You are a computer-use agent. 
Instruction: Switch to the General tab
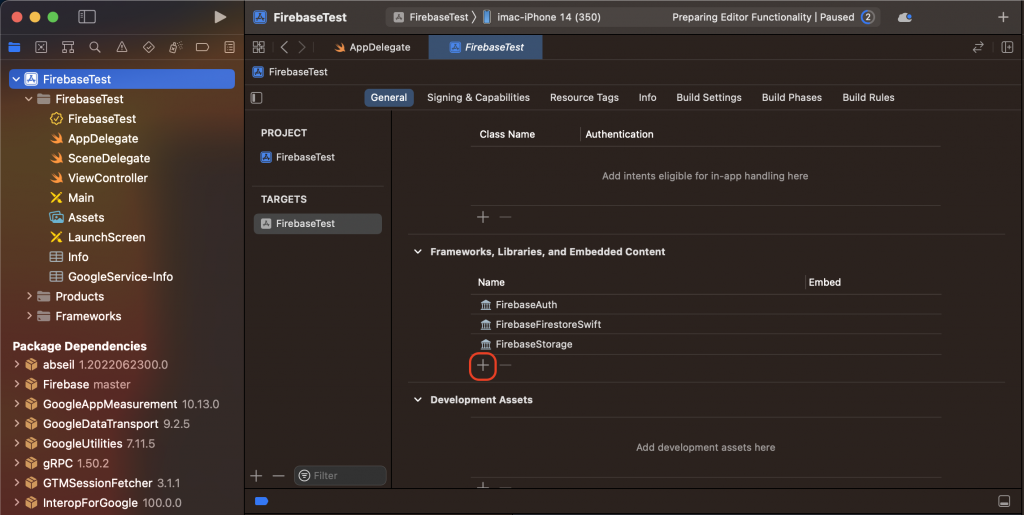(389, 98)
